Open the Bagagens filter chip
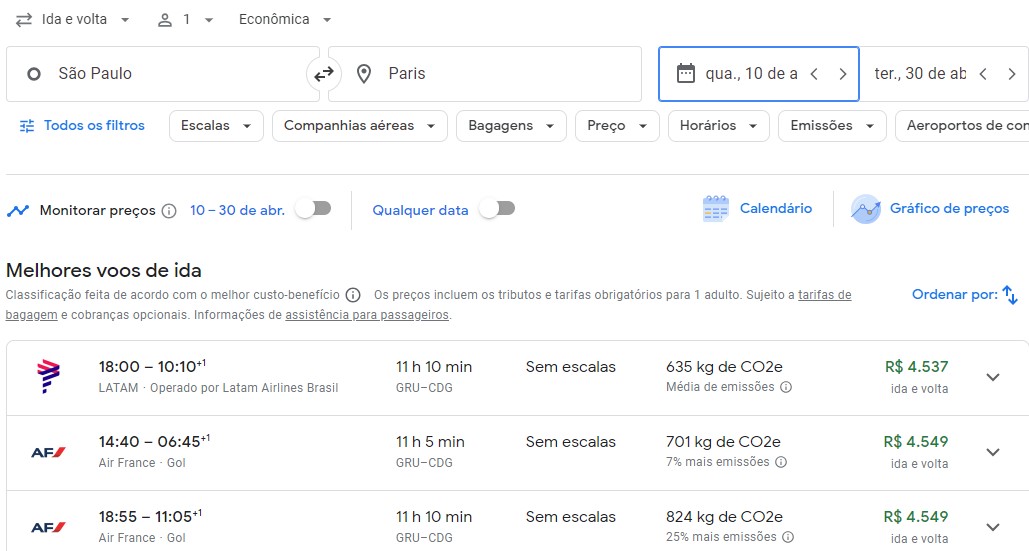Image resolution: width=1029 pixels, height=551 pixels. (x=510, y=126)
